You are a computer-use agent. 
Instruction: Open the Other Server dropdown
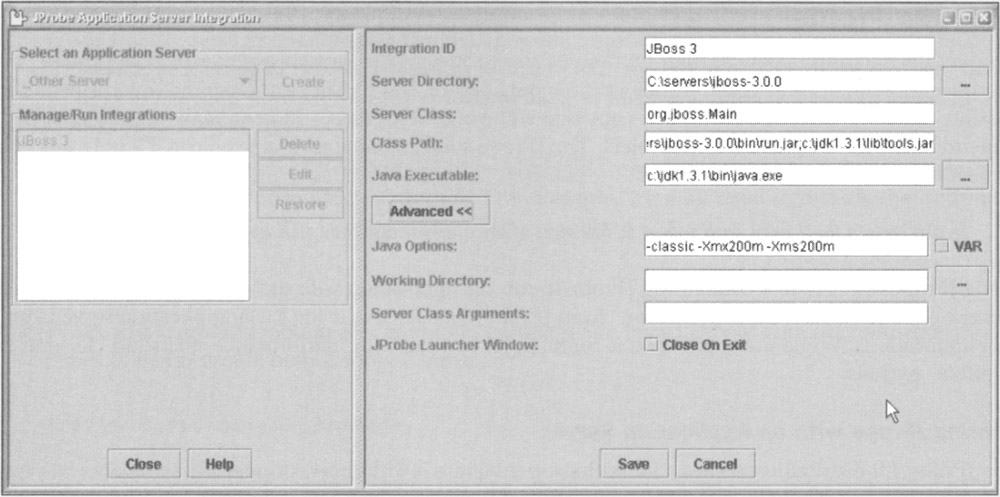coord(135,82)
